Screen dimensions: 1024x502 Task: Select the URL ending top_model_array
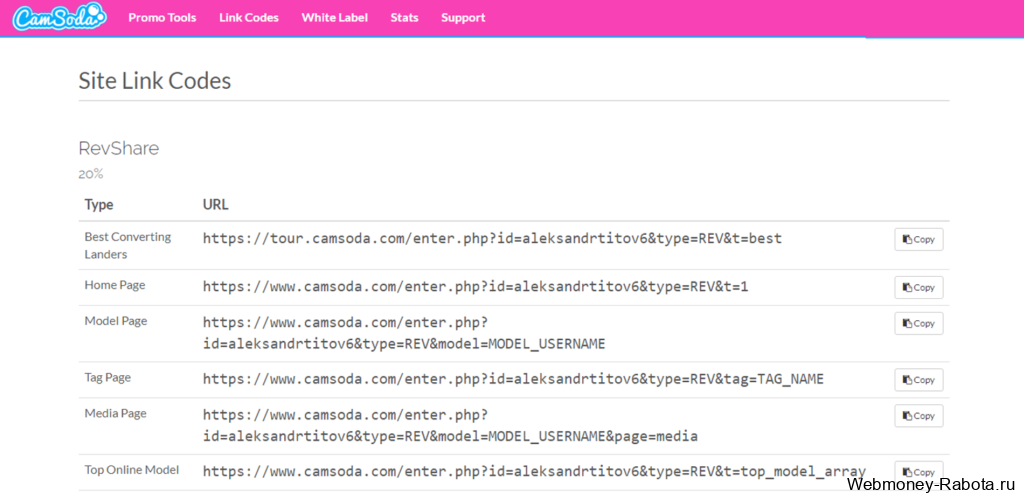pos(534,471)
